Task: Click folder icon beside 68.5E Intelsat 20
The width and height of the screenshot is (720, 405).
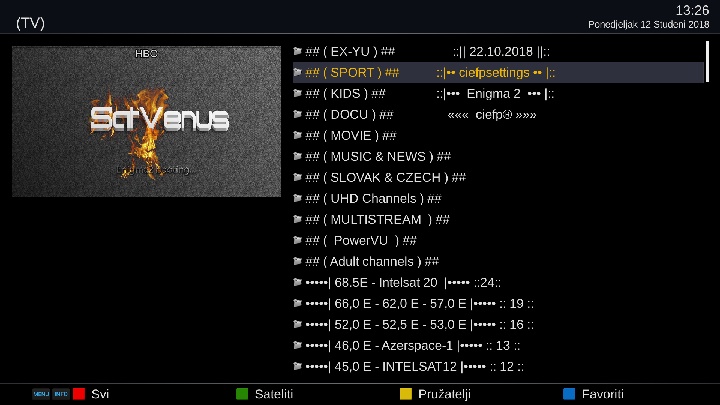Action: [x=298, y=282]
